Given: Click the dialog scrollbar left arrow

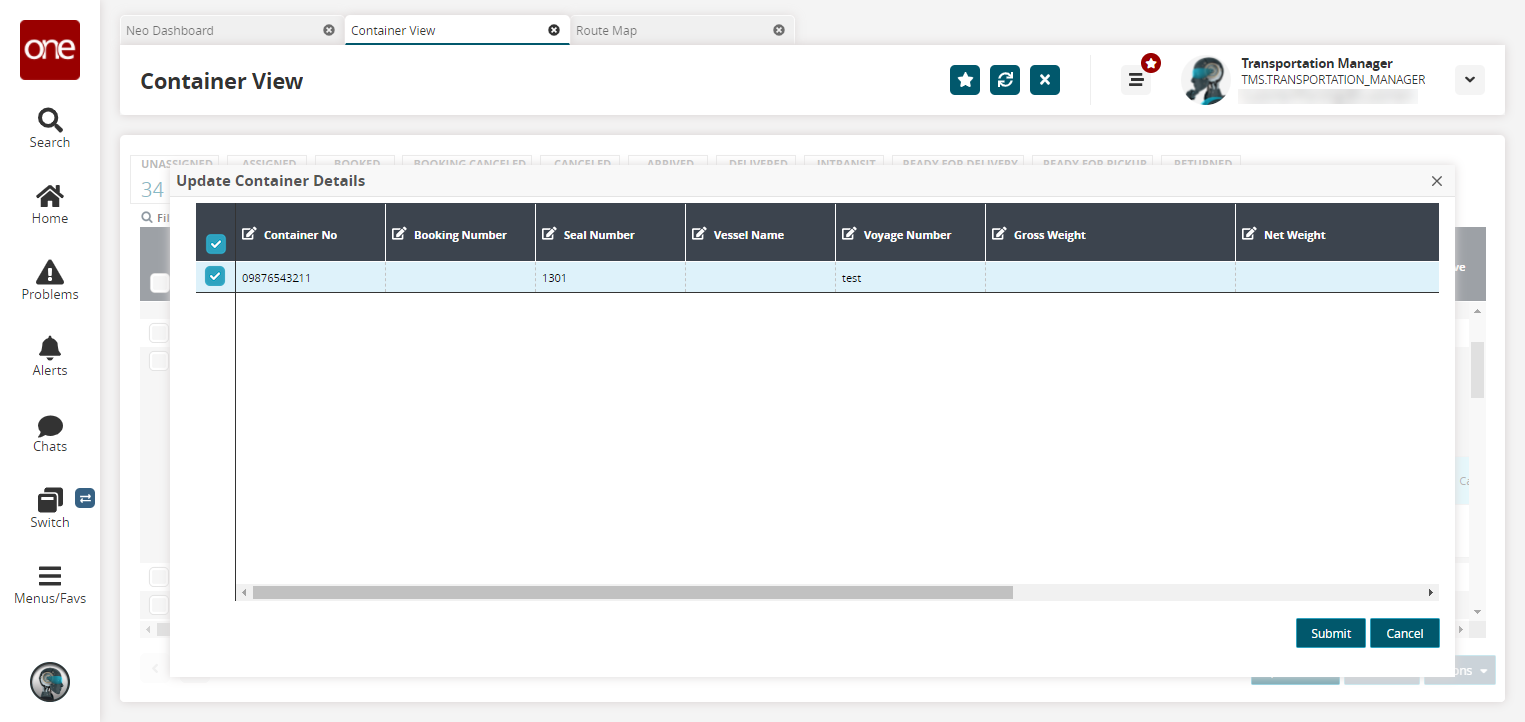Looking at the screenshot, I should click(244, 593).
